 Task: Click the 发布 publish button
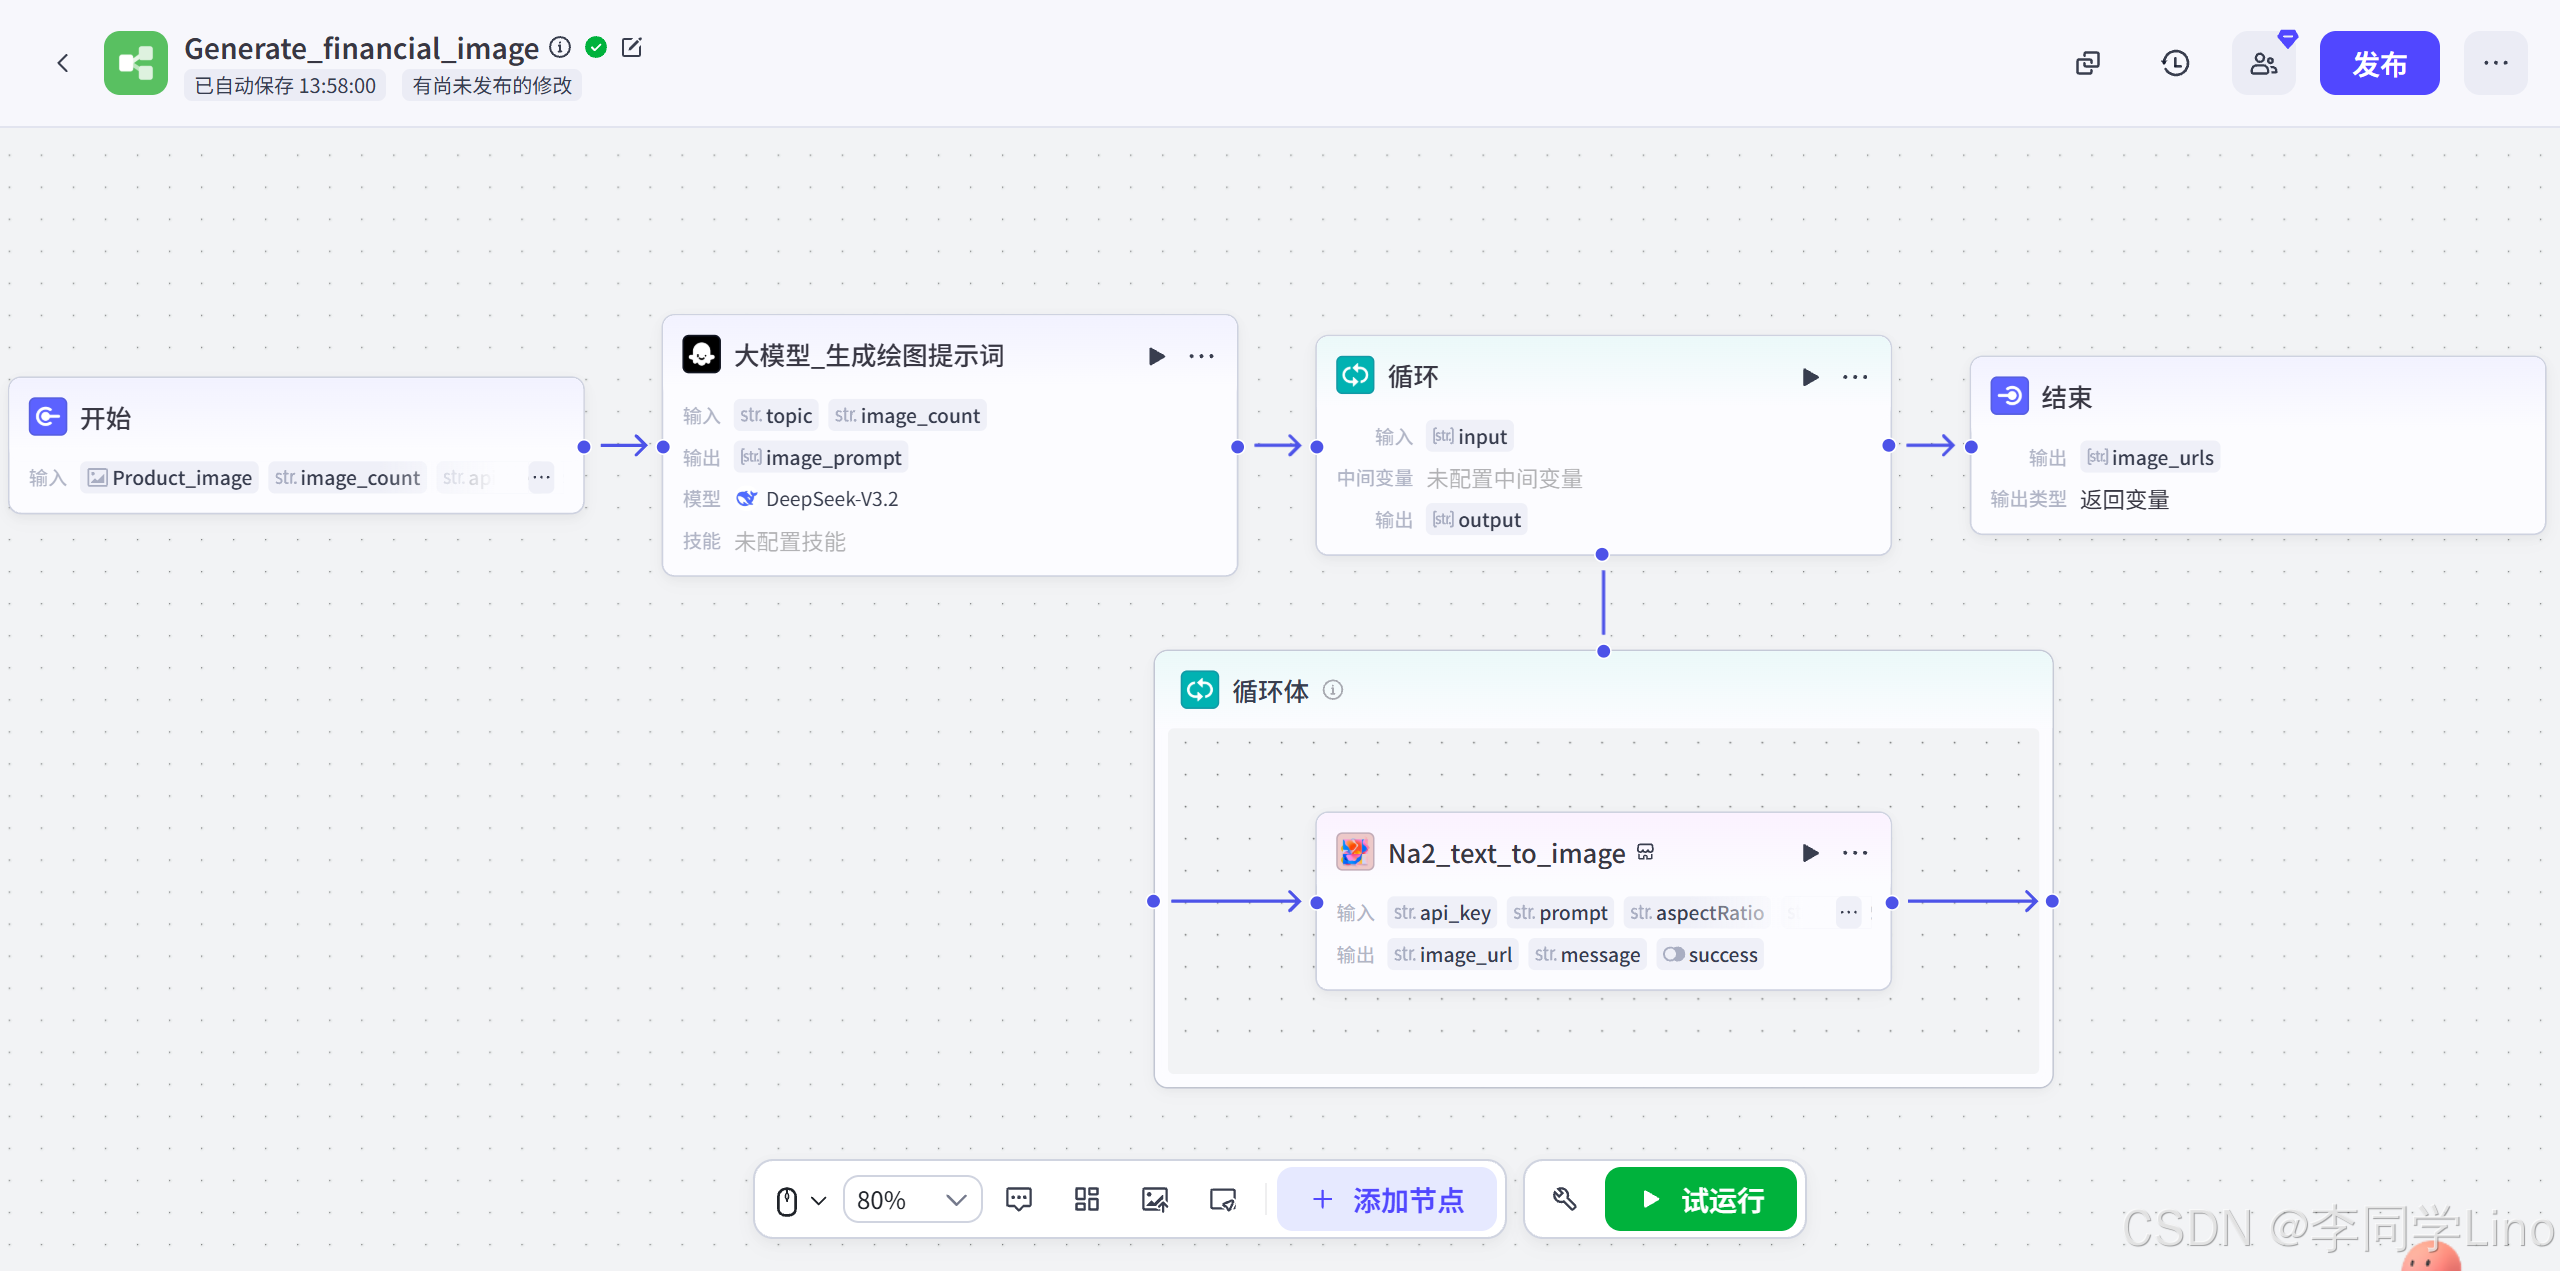(2379, 63)
